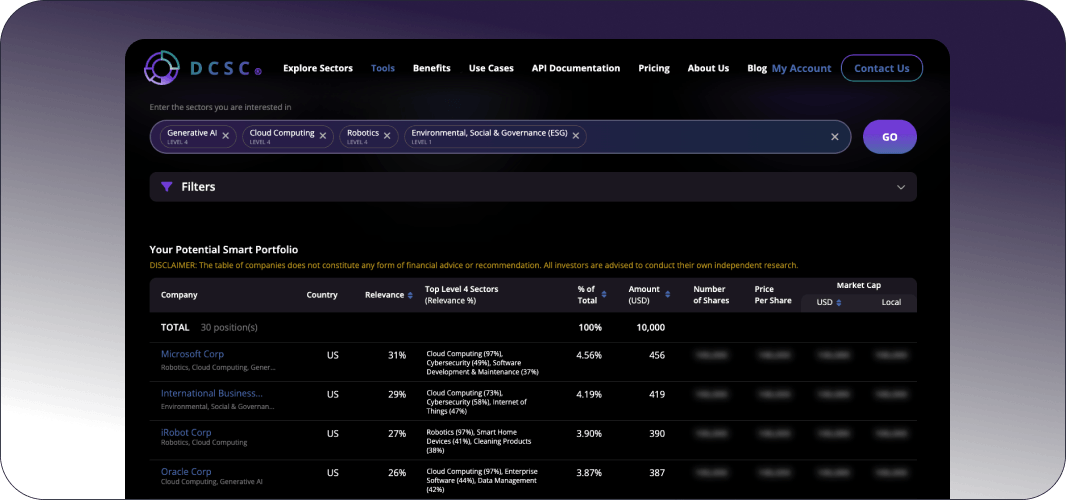Open the iRobot Corp company link
The width and height of the screenshot is (1066, 500).
[x=186, y=432]
